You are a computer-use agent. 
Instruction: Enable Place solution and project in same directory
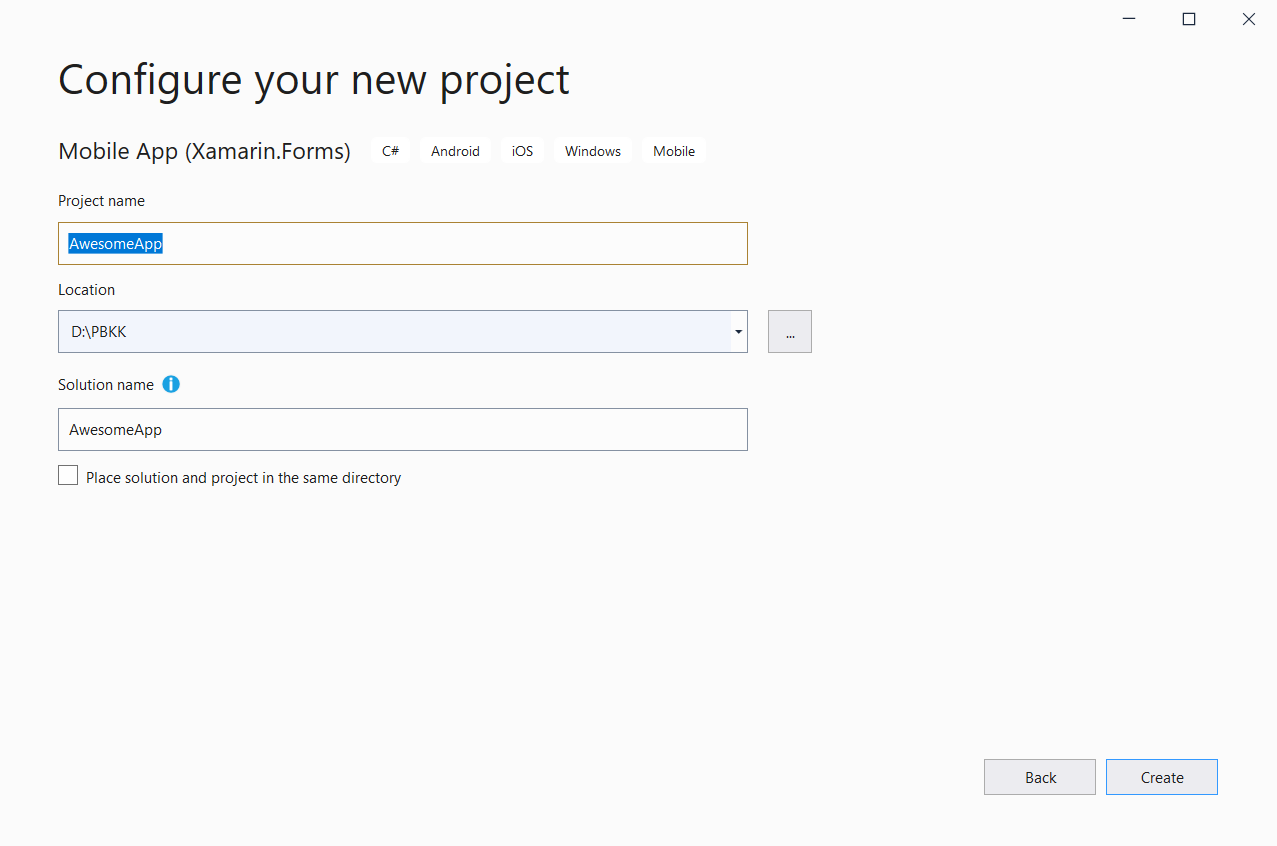pyautogui.click(x=68, y=476)
